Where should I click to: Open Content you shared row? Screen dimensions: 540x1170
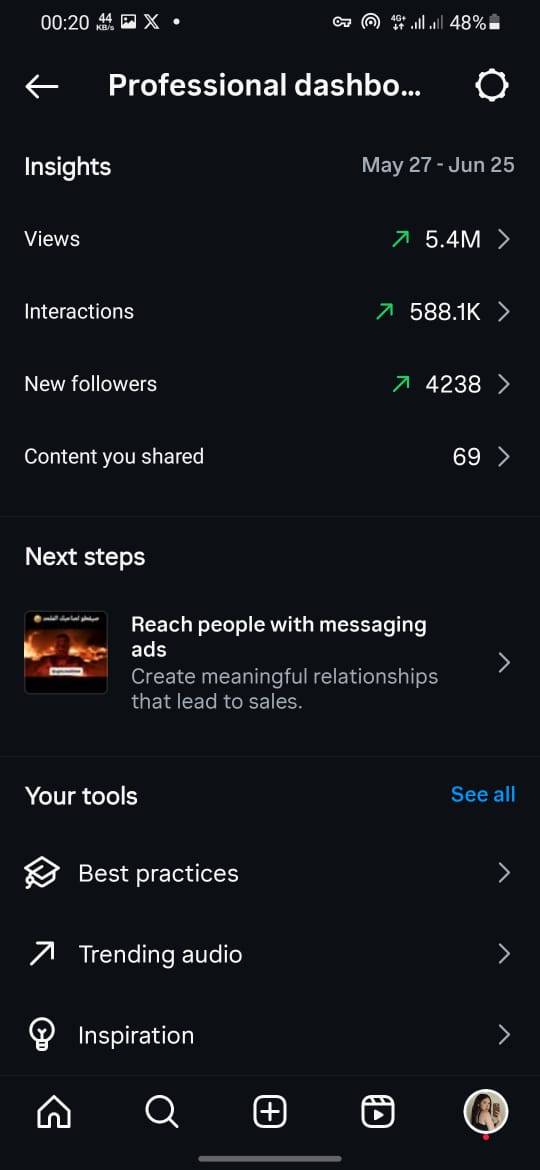(x=270, y=456)
